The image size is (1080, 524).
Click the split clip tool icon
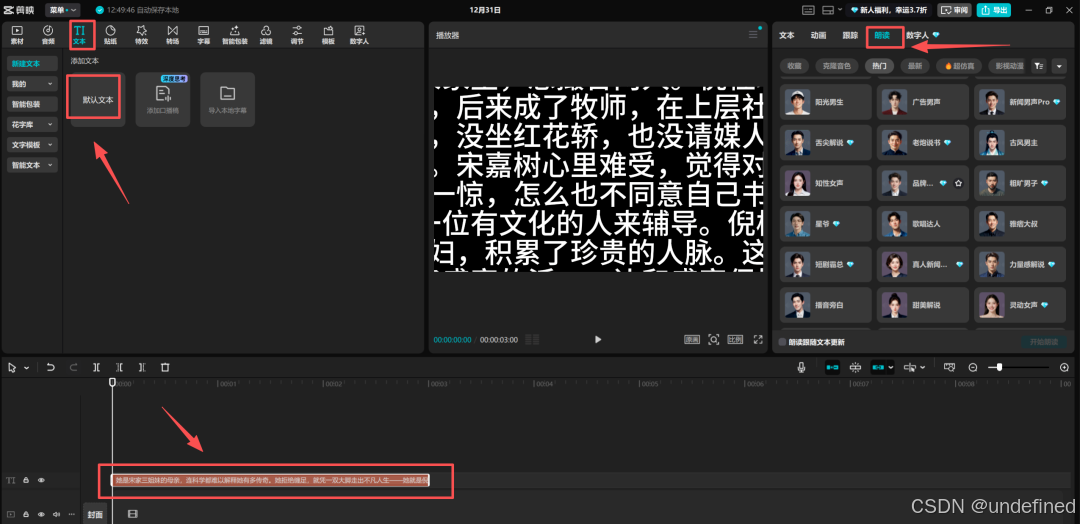point(96,368)
